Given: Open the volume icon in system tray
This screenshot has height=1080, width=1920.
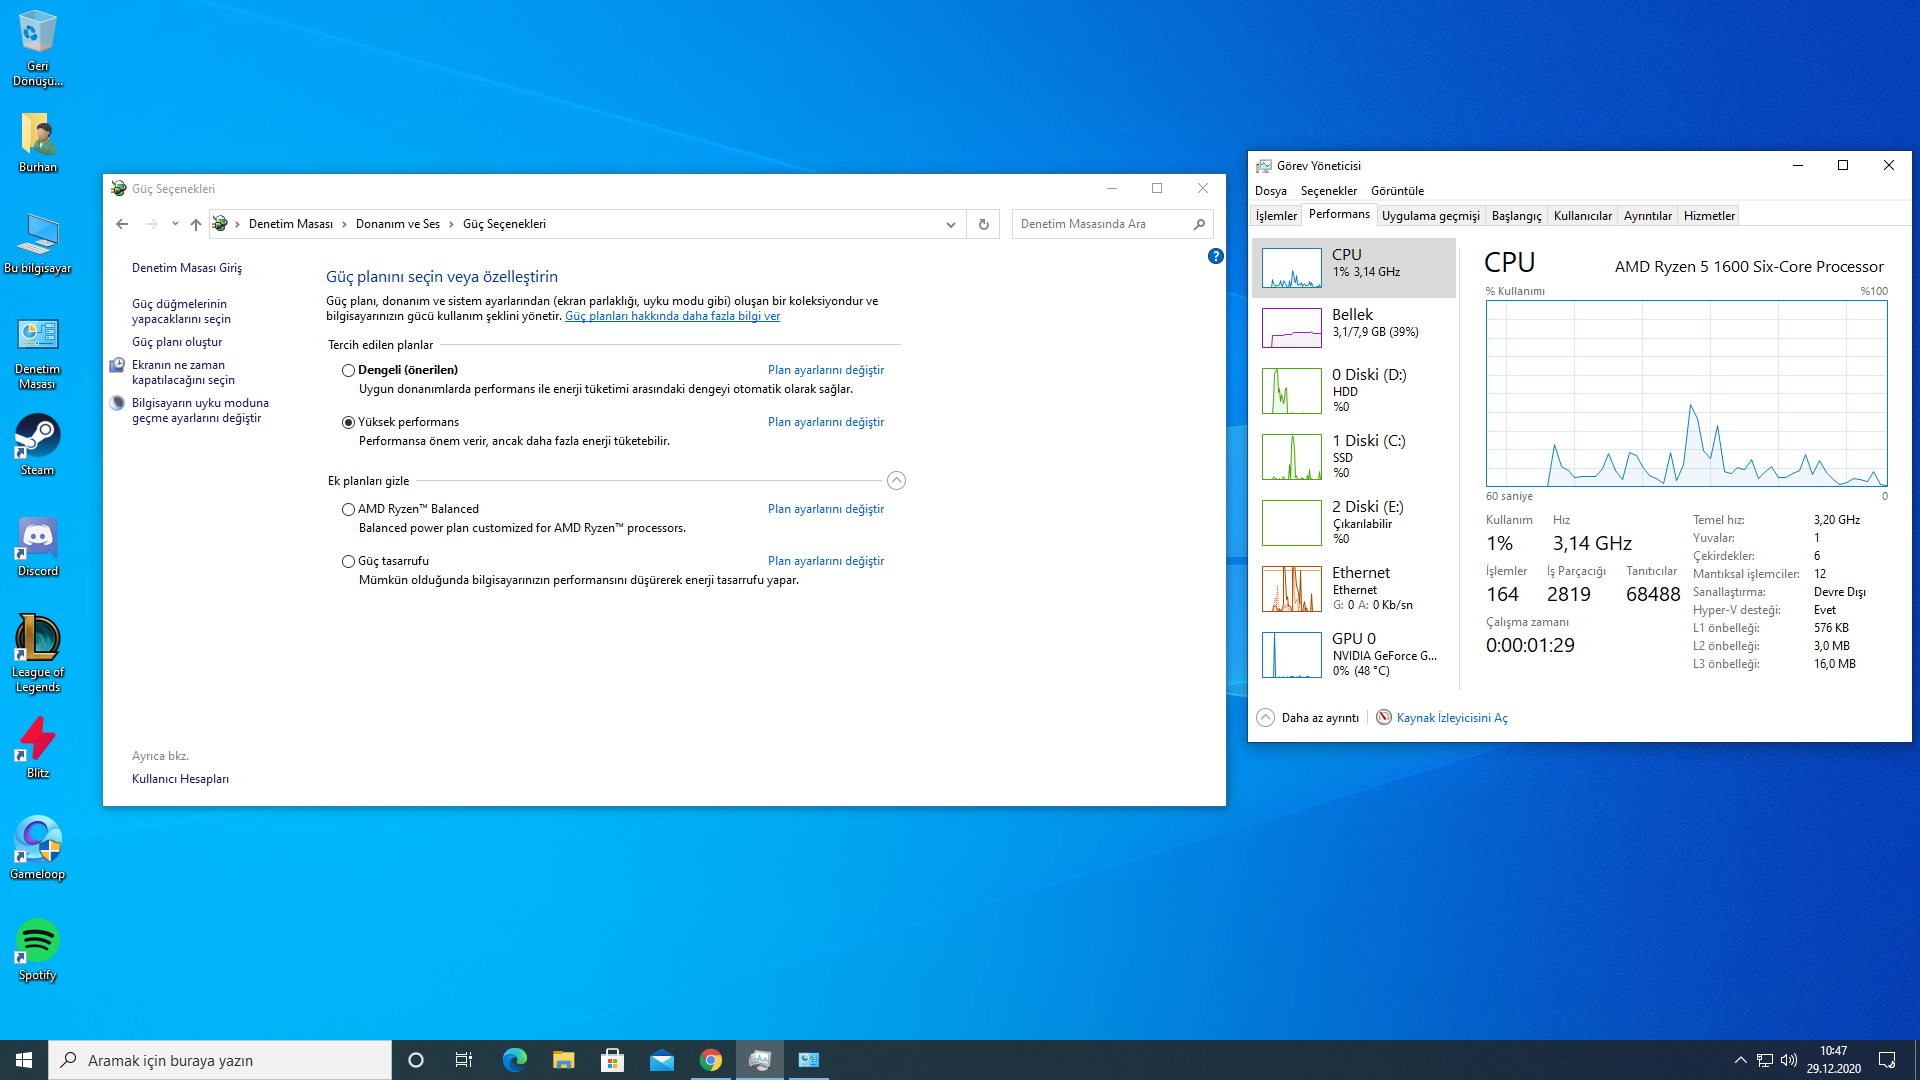Looking at the screenshot, I should pos(1789,1060).
